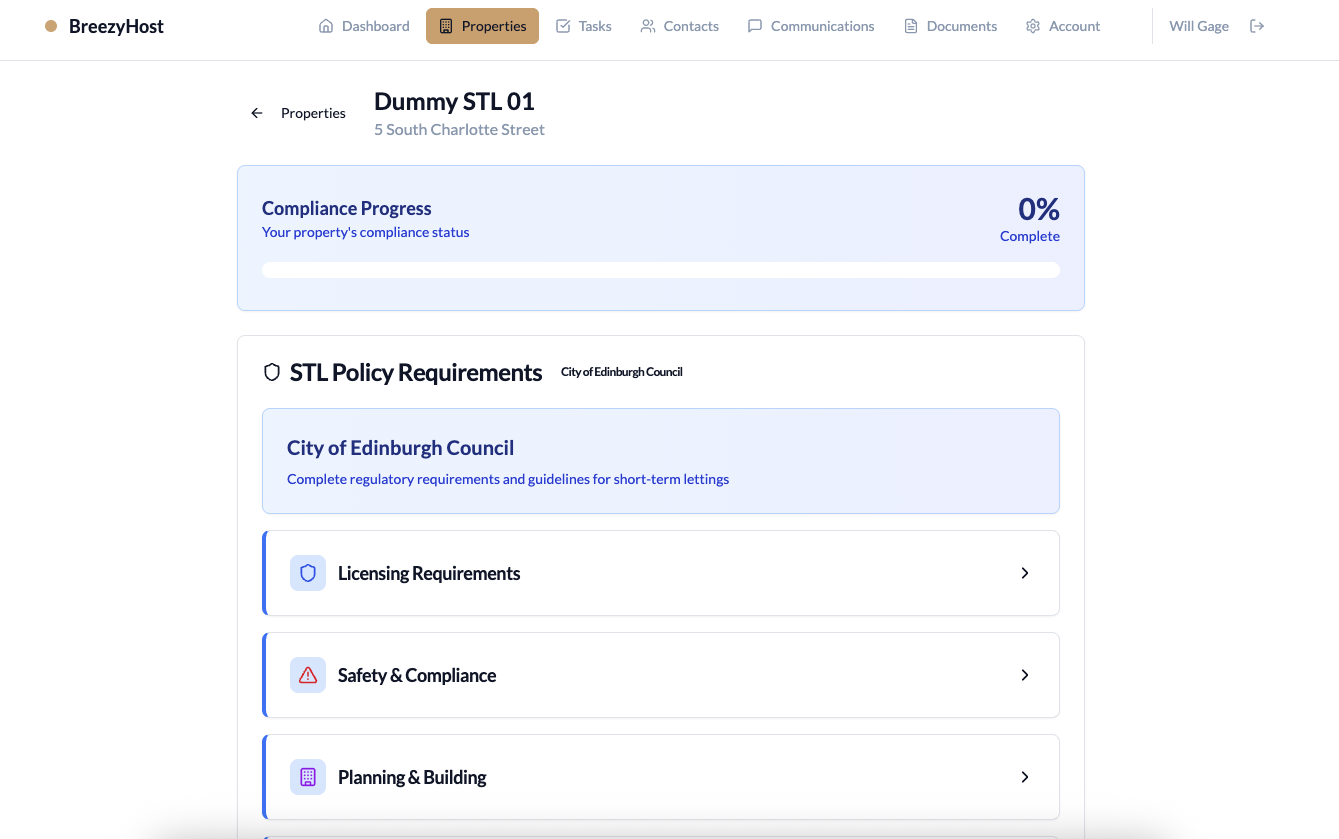Open the Properties nav tab
1339x839 pixels.
tap(482, 26)
